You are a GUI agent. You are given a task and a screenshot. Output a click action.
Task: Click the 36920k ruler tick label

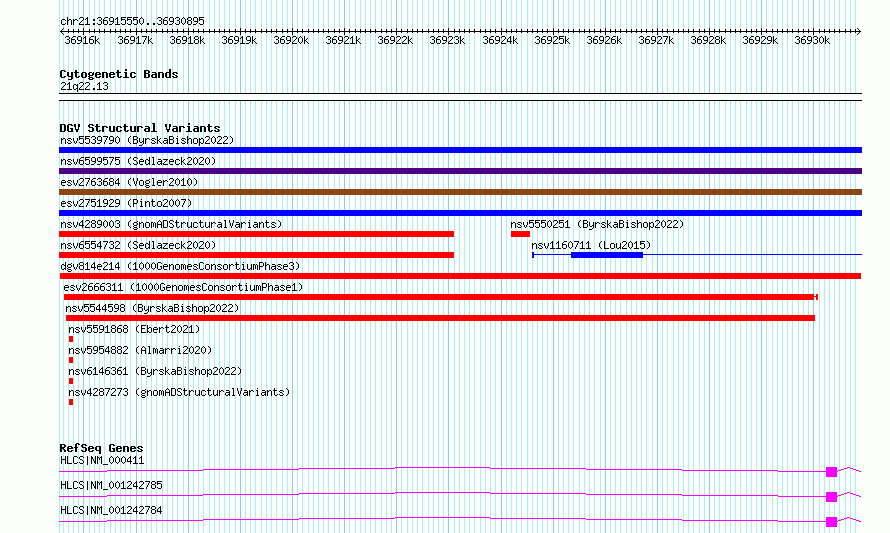[291, 40]
